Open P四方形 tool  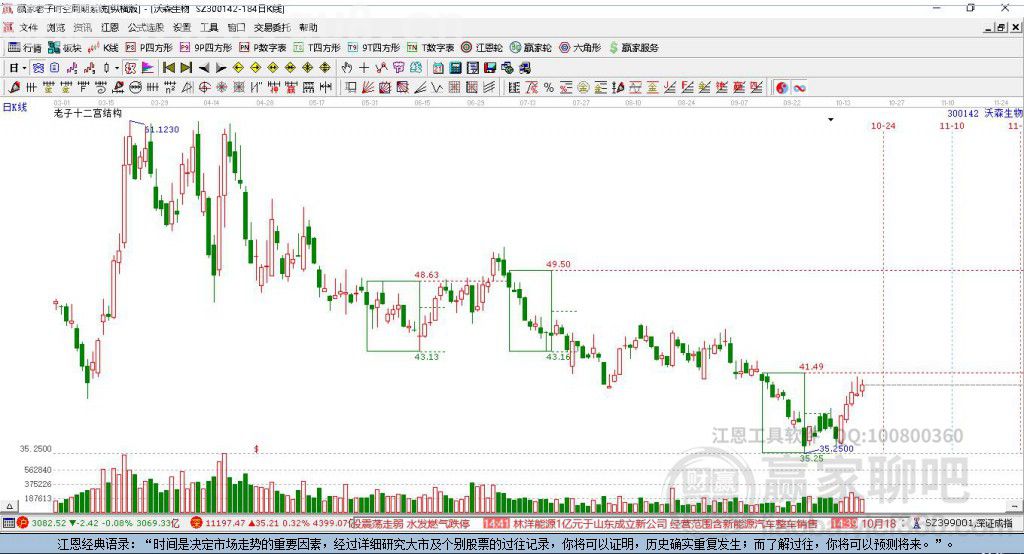tap(149, 48)
